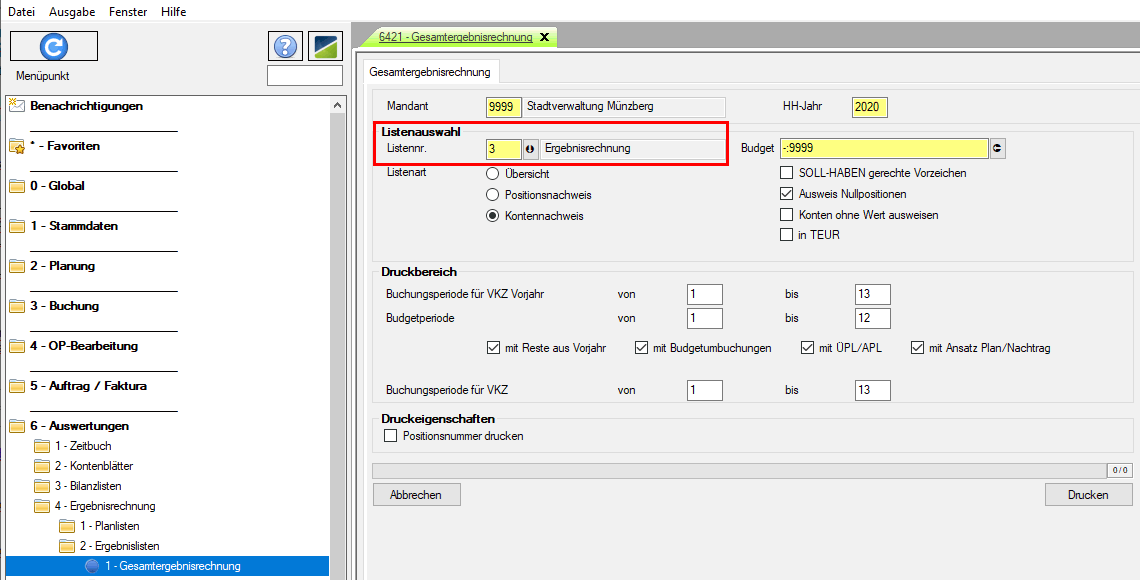Click the Abbrechen button
The height and width of the screenshot is (580, 1140).
coord(416,495)
